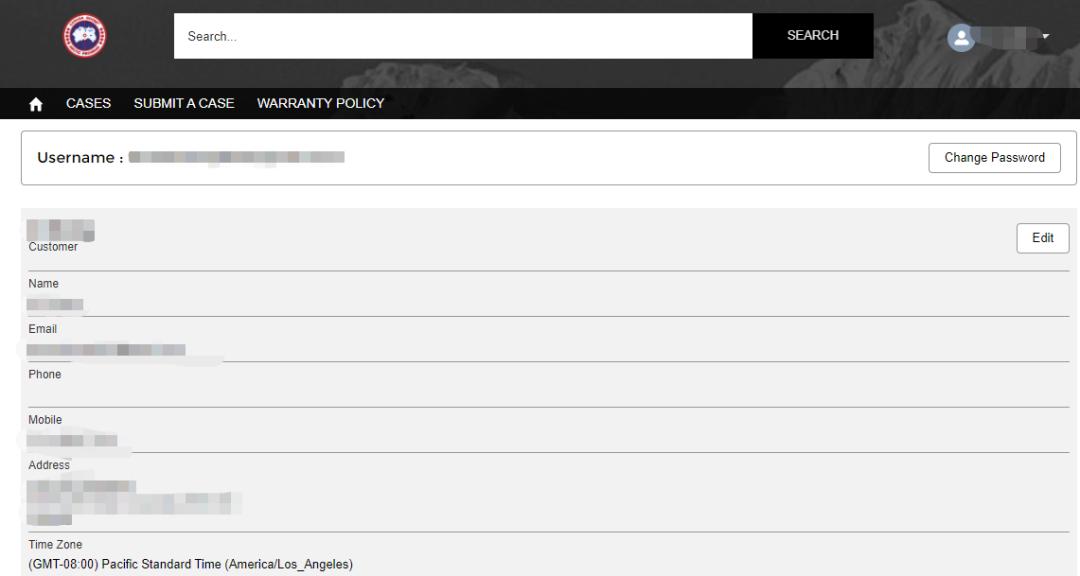The height and width of the screenshot is (576, 1080).
Task: Open the CASES menu item
Action: pos(88,103)
